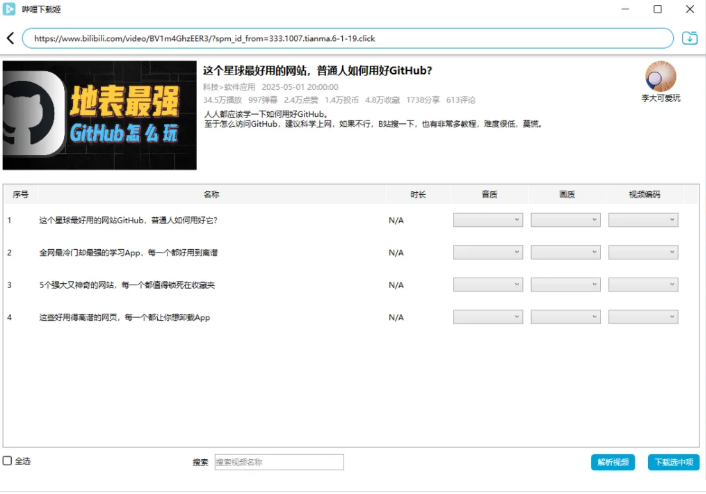Open video codec dropdown for row 4
706x494 pixels.
pos(643,317)
